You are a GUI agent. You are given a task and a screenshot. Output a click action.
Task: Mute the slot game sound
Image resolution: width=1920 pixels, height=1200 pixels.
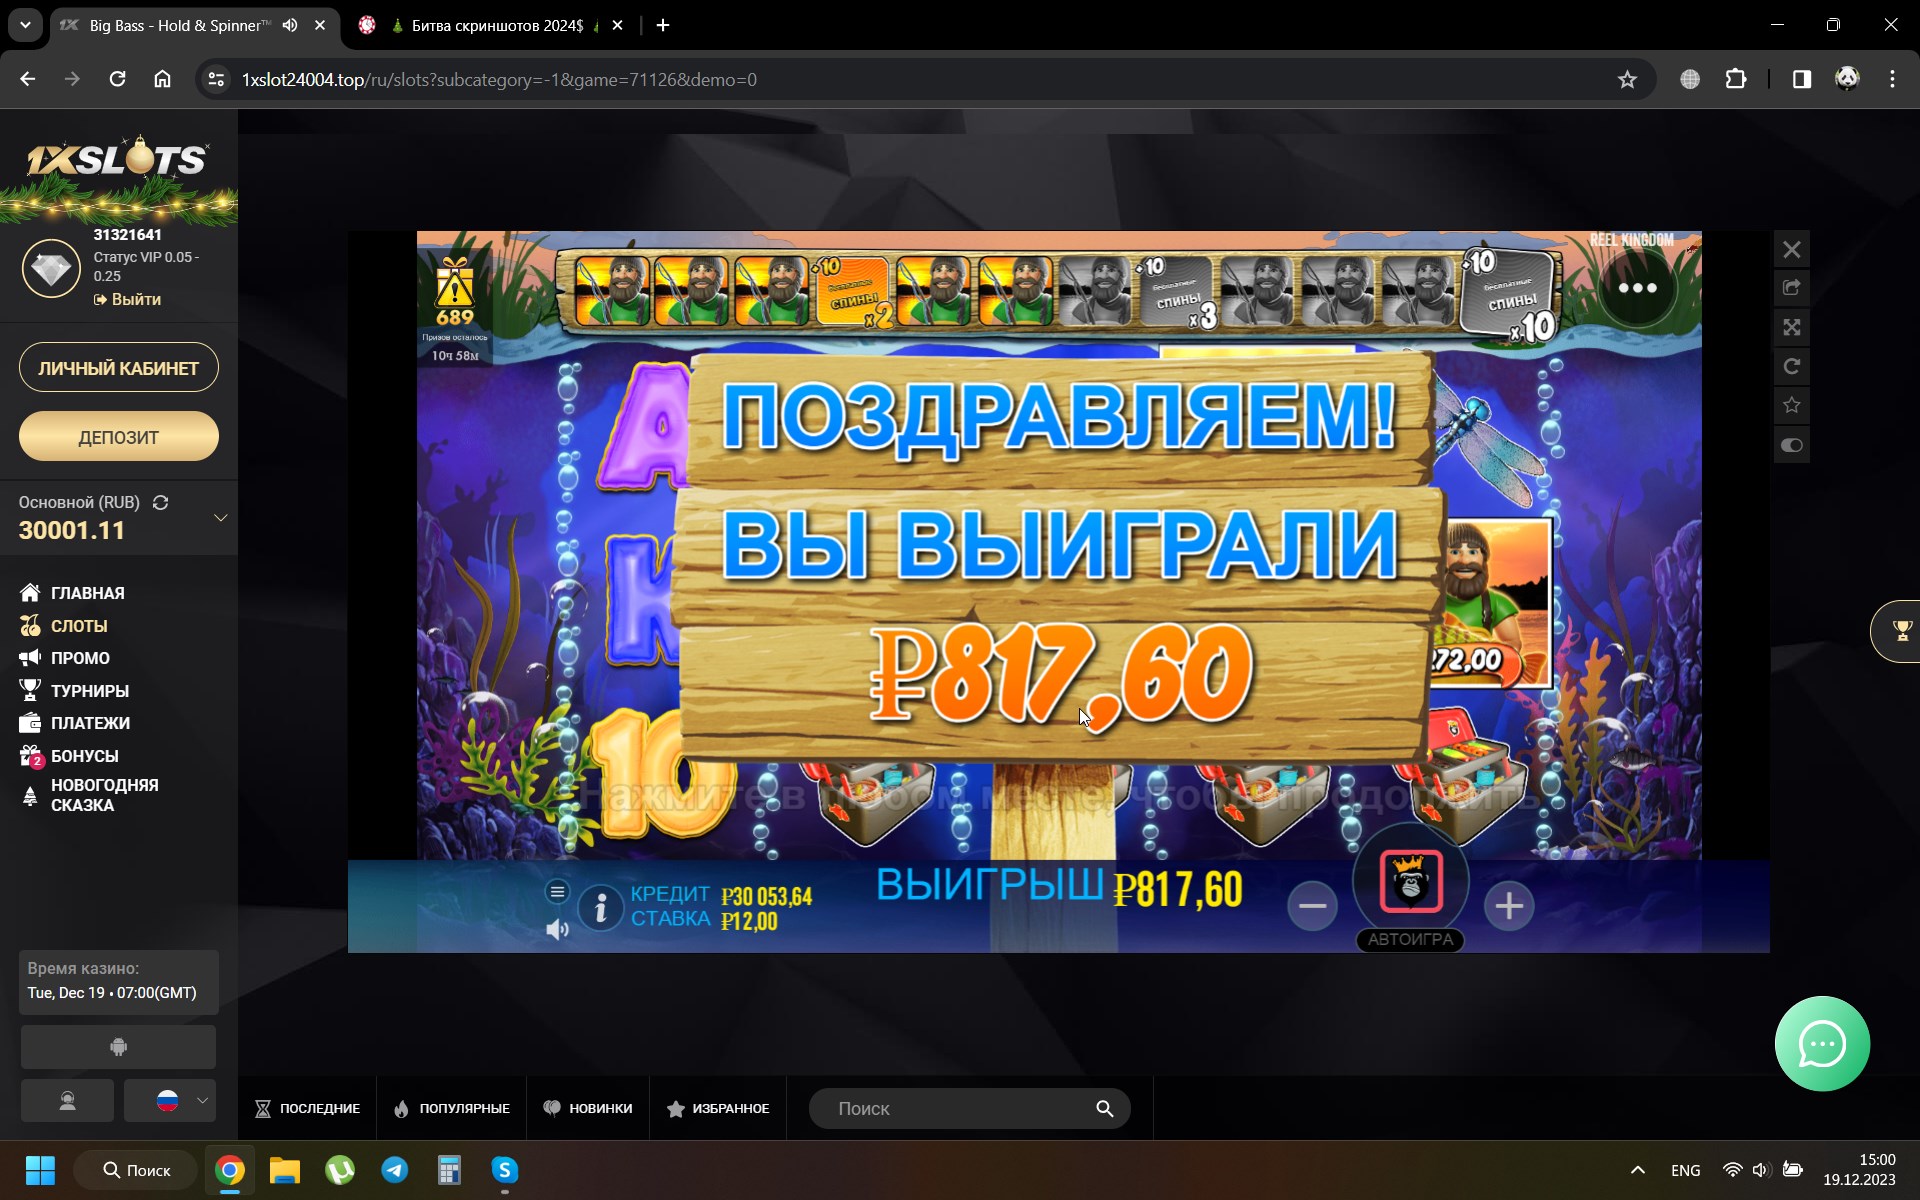click(x=557, y=930)
